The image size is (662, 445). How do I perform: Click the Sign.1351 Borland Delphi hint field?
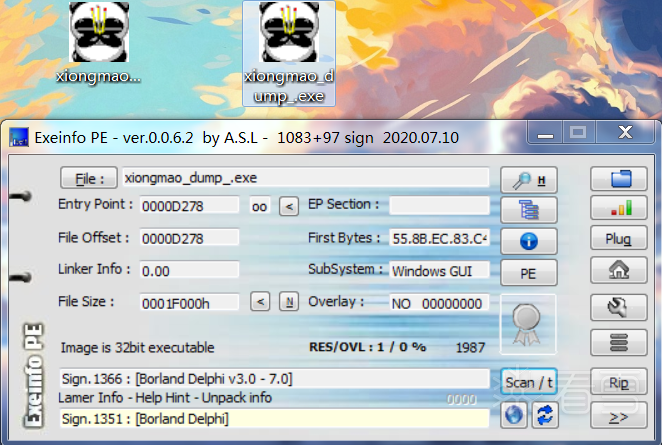[x=274, y=418]
